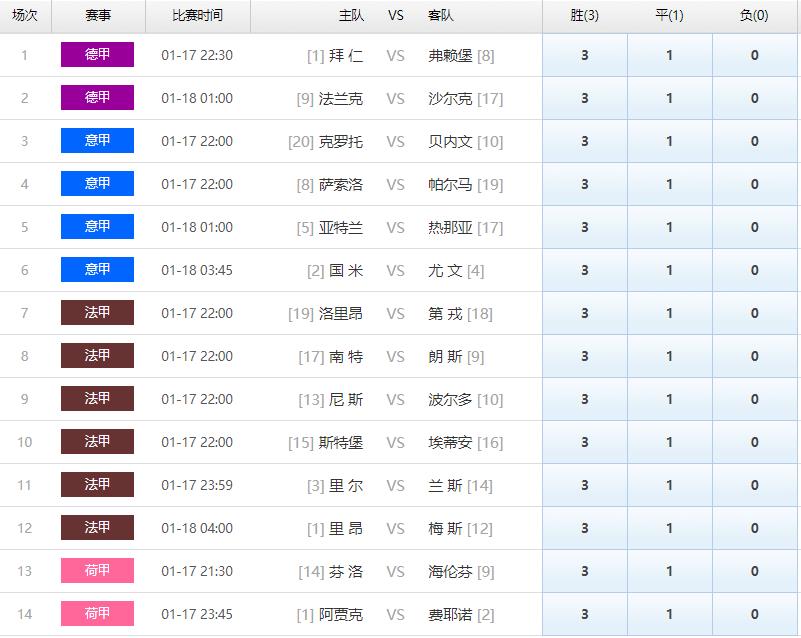This screenshot has width=801, height=638.
Task: Pick loss 0 for 阿贾克 vs 费耶诺
Action: [x=755, y=614]
